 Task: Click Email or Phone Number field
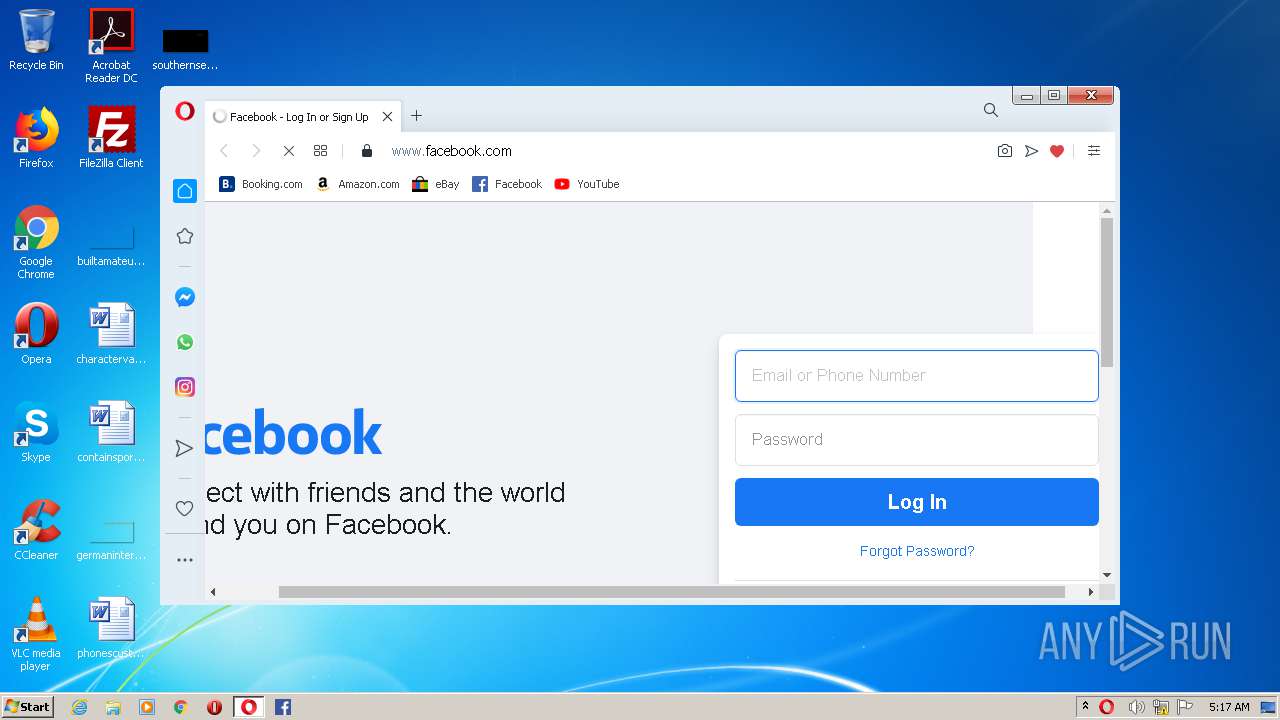(x=916, y=376)
